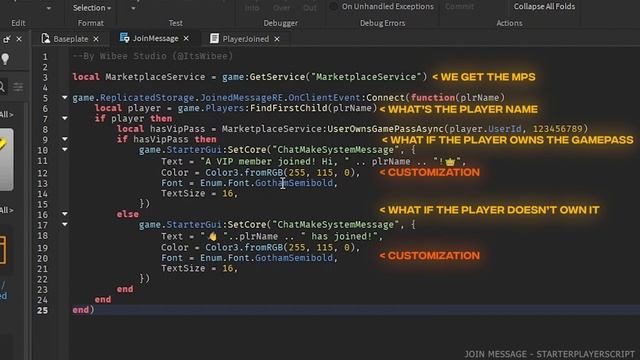Screen dimensions: 640x360
Task: Click the 123456789 gamepass id
Action: 558,129
